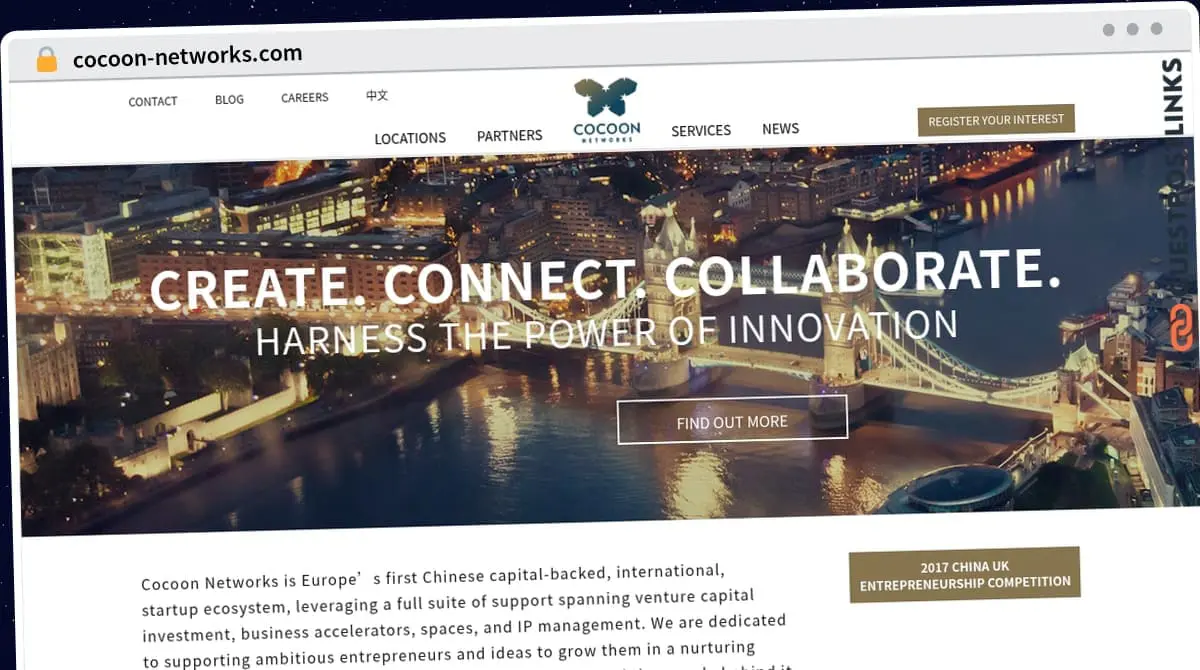This screenshot has height=670, width=1200.
Task: Click the Create. Connect. Collaborate. headline
Action: click(x=606, y=278)
